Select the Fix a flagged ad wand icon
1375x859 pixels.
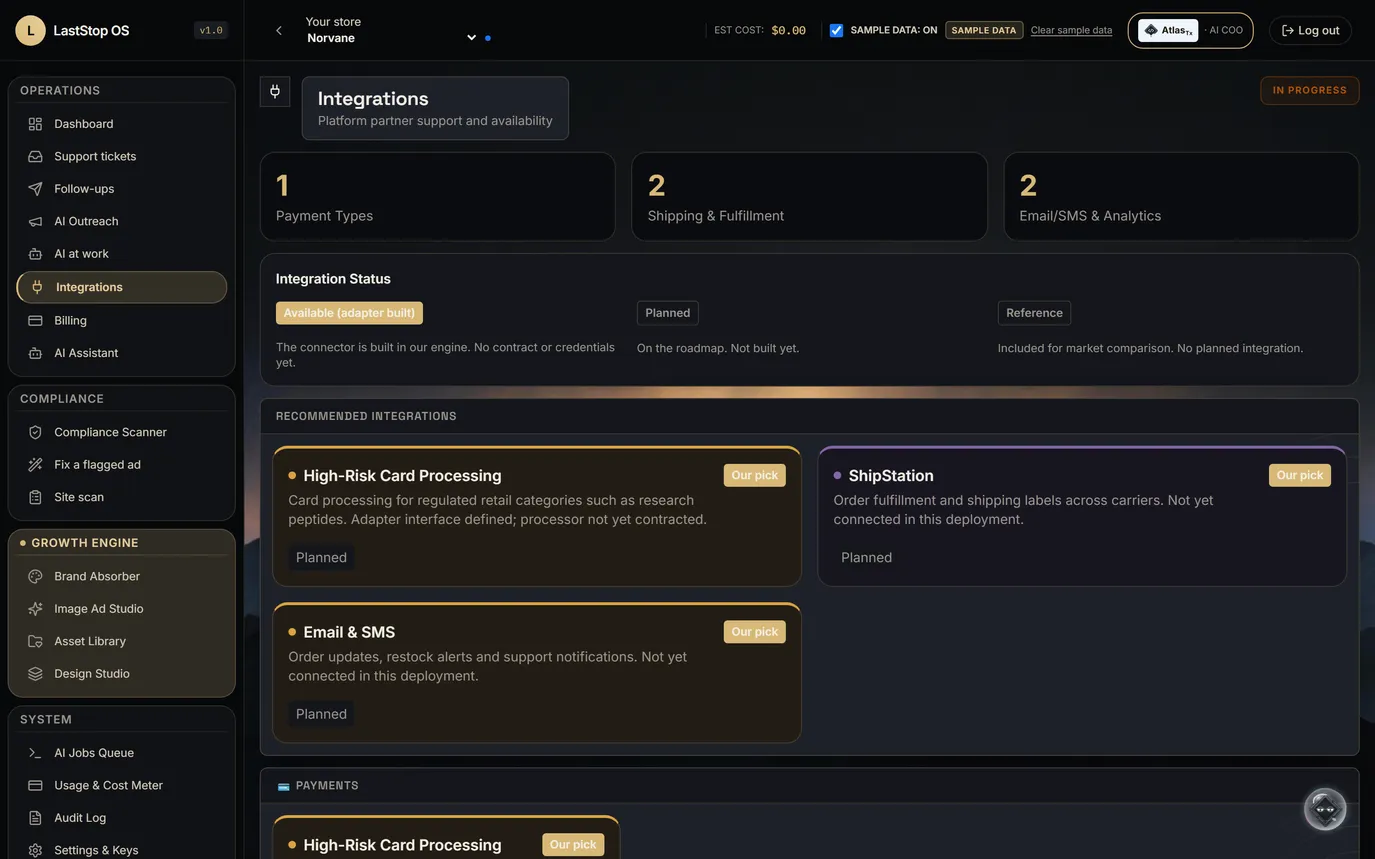coord(35,464)
